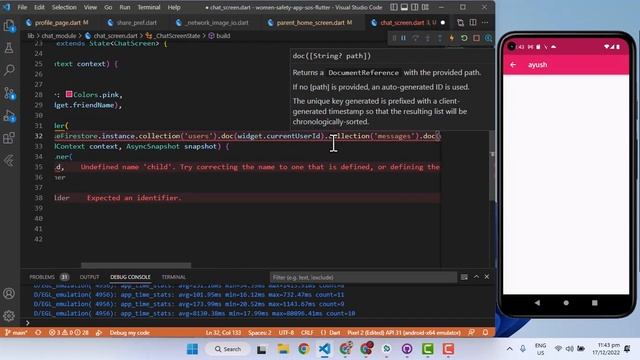This screenshot has height=360, width=640.
Task: Change the CRLF line ending setting
Action: click(x=307, y=333)
